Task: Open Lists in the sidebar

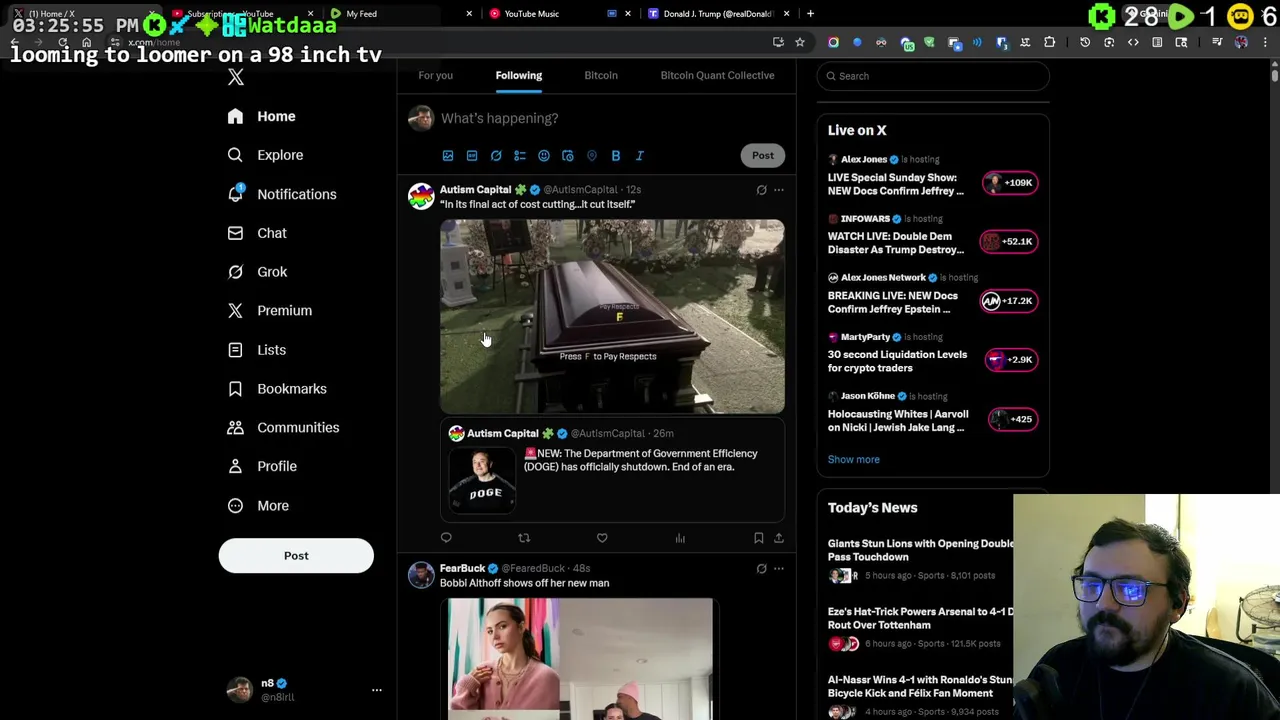Action: (x=257, y=350)
